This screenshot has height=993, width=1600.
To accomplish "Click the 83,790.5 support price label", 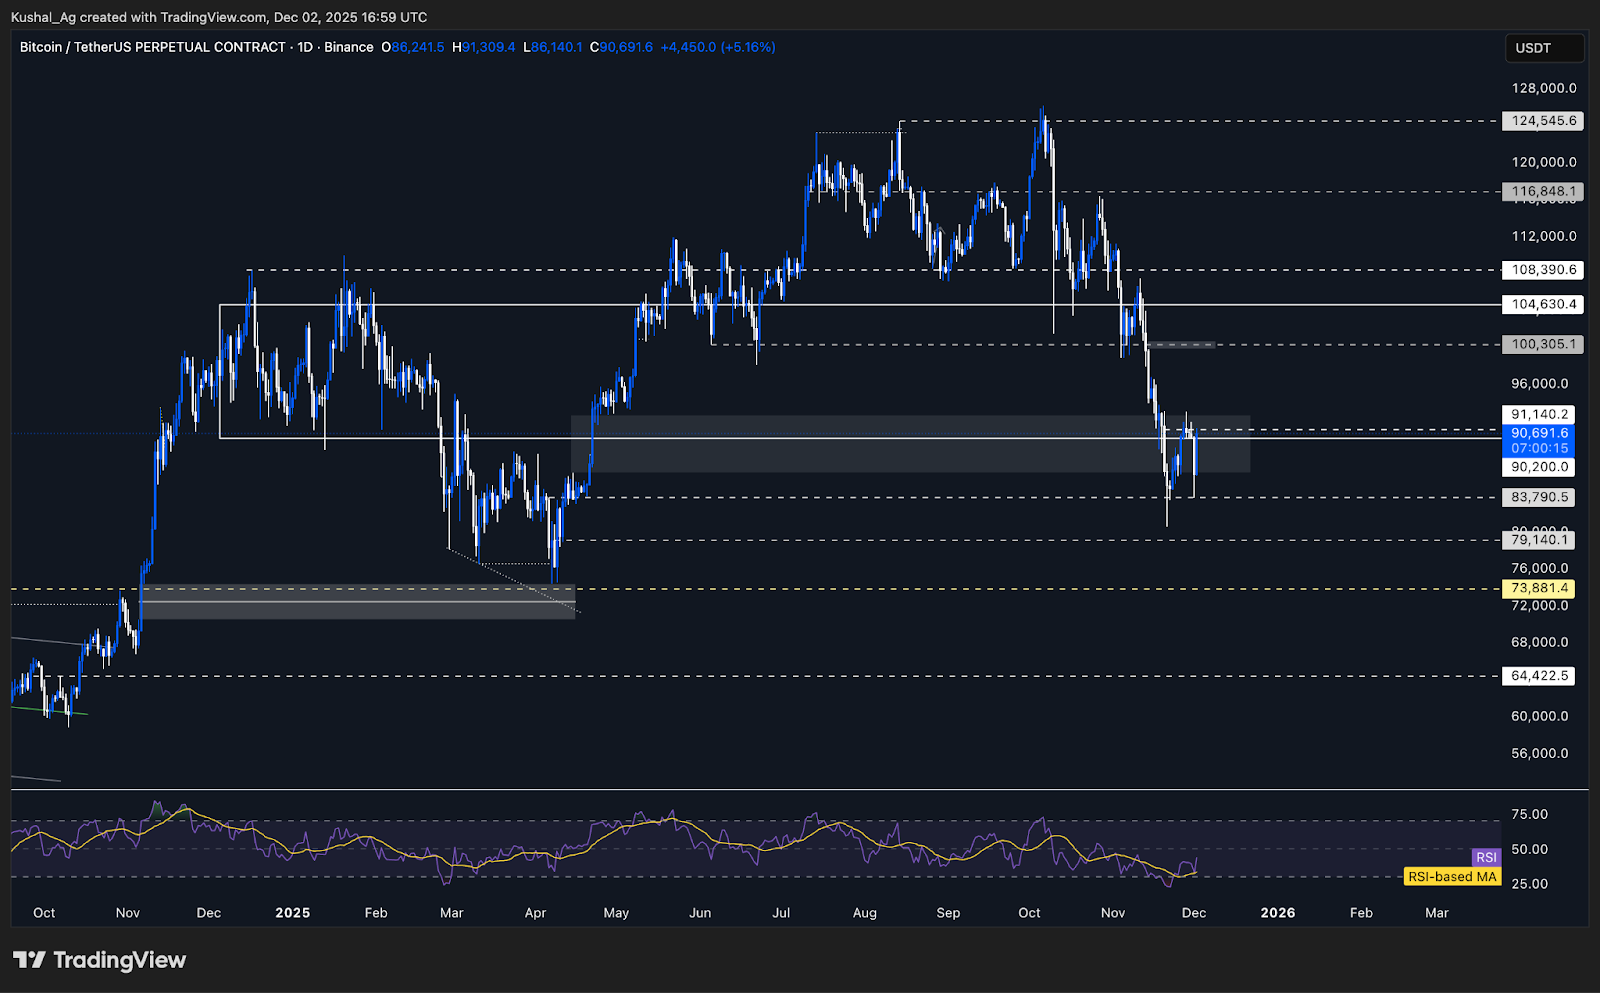I will coord(1538,497).
